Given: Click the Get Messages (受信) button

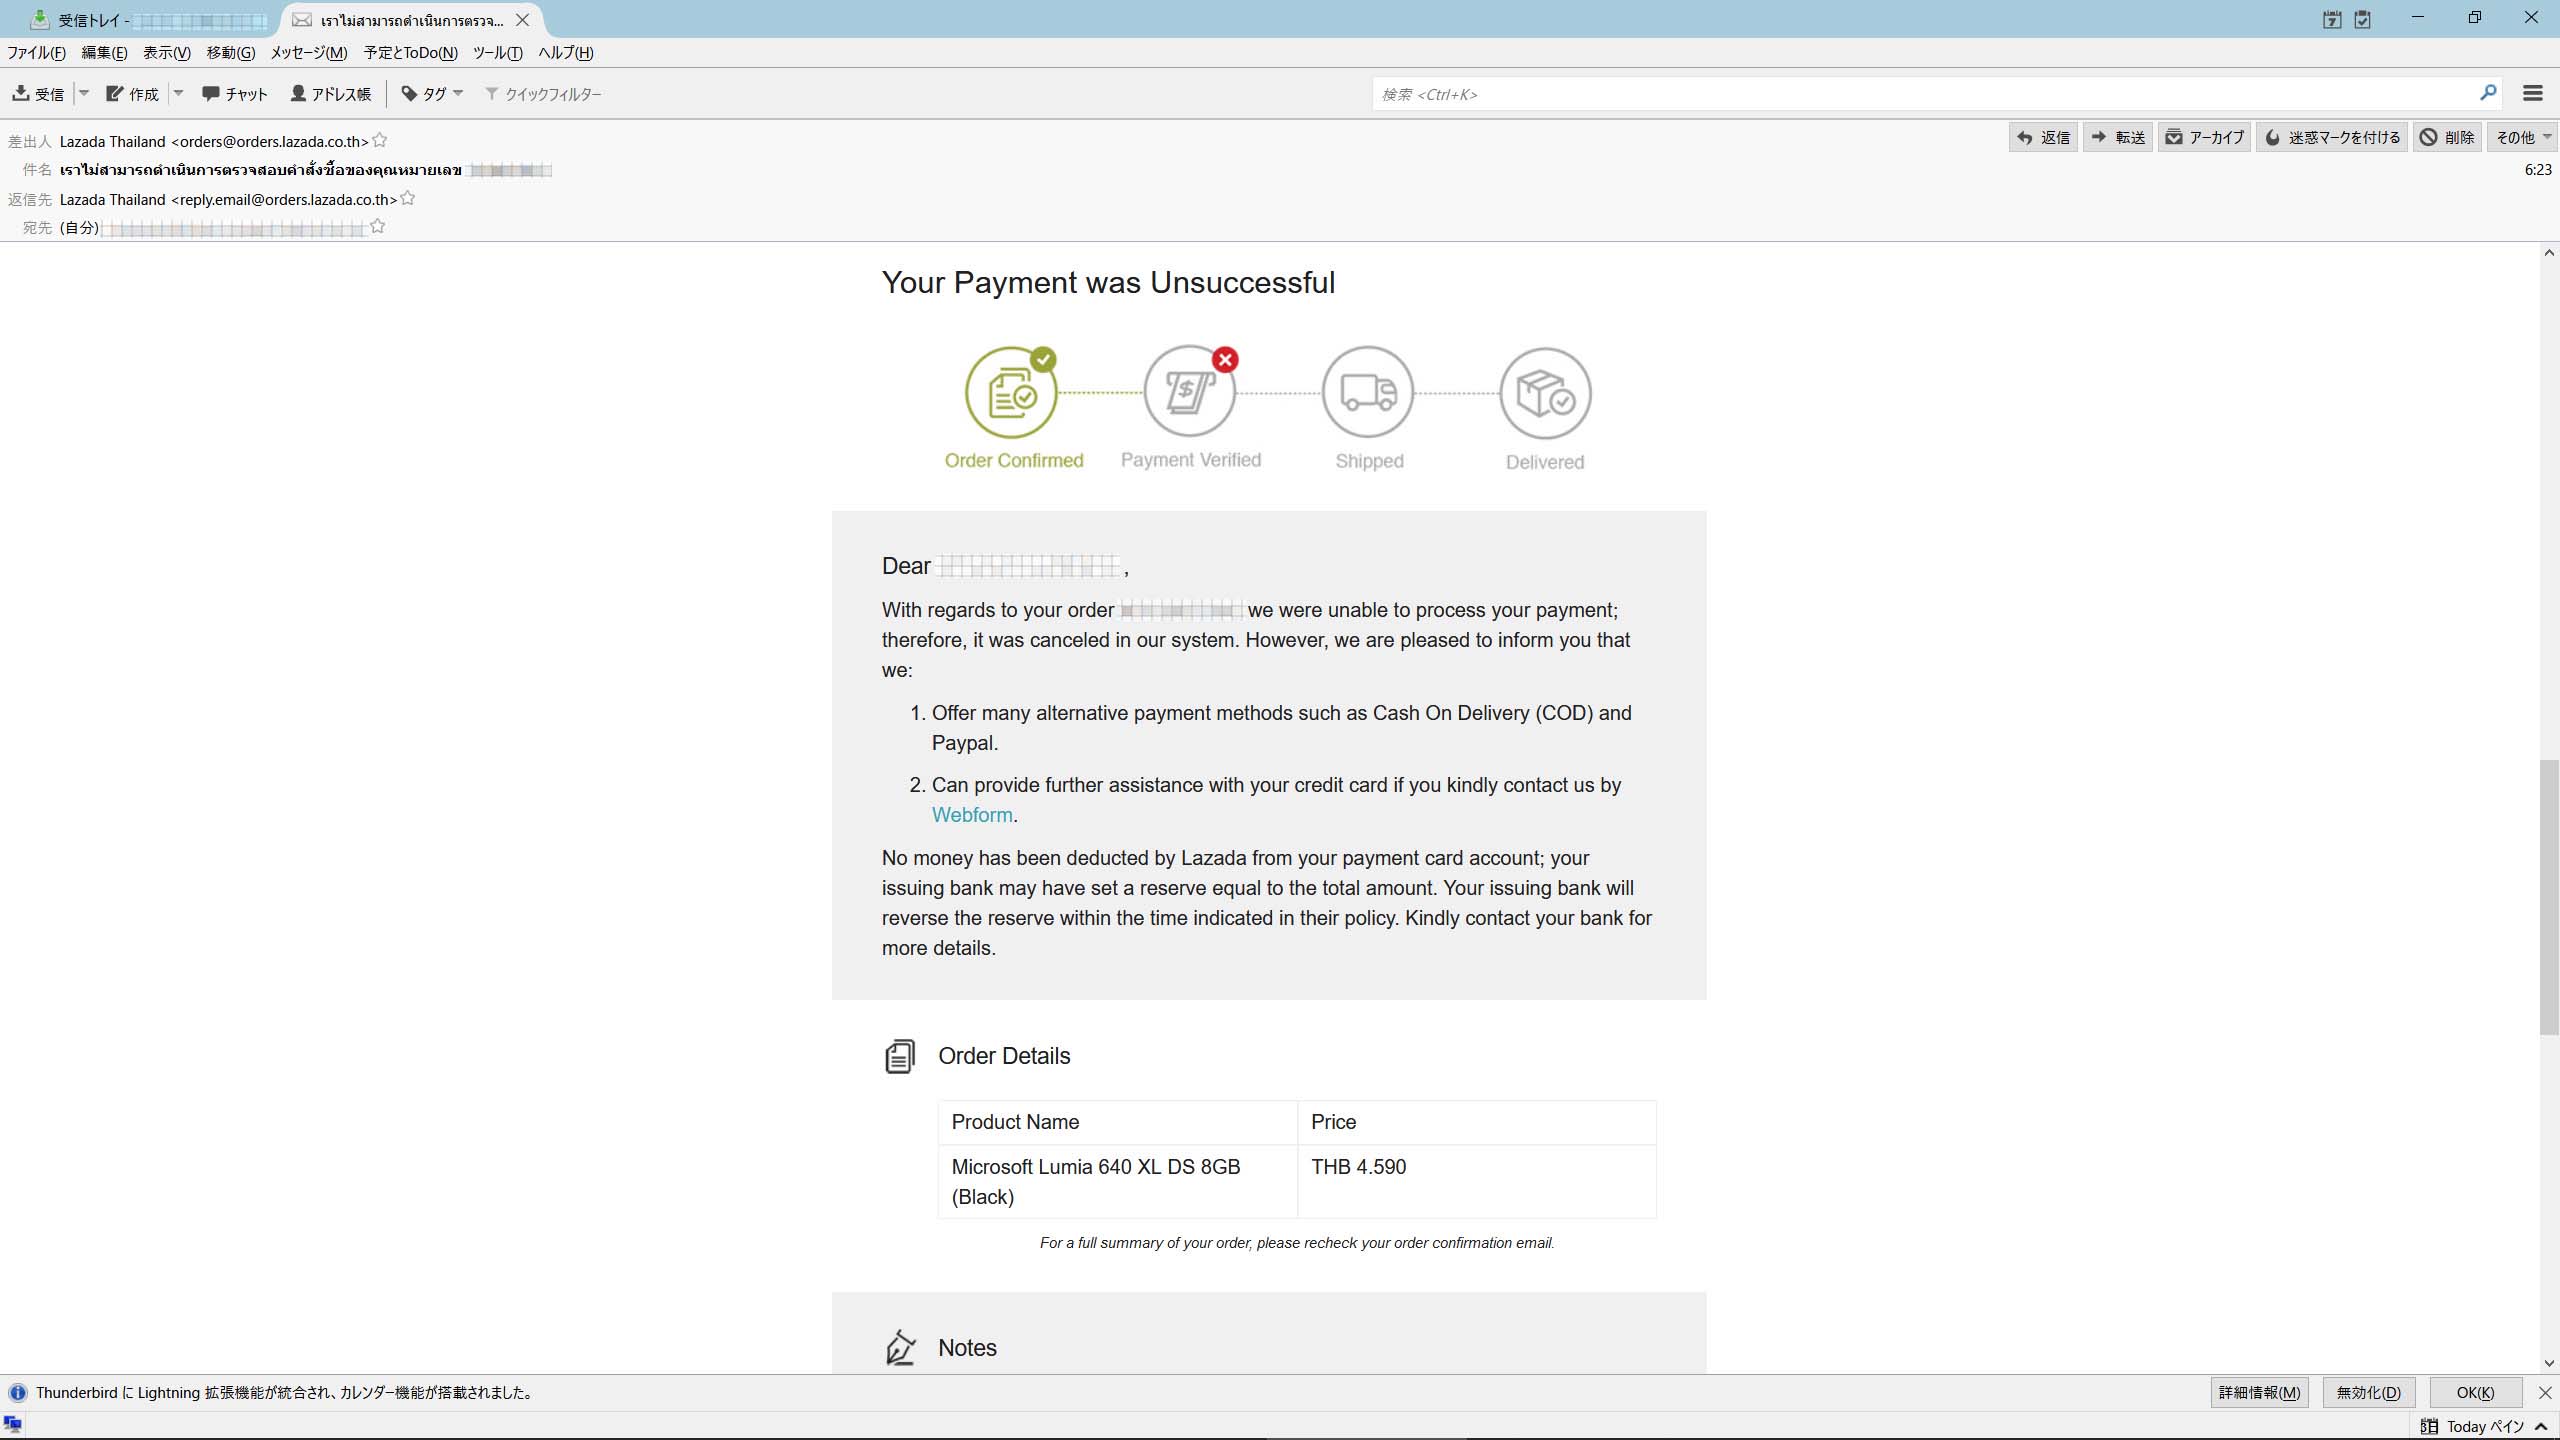Looking at the screenshot, I should pyautogui.click(x=38, y=94).
